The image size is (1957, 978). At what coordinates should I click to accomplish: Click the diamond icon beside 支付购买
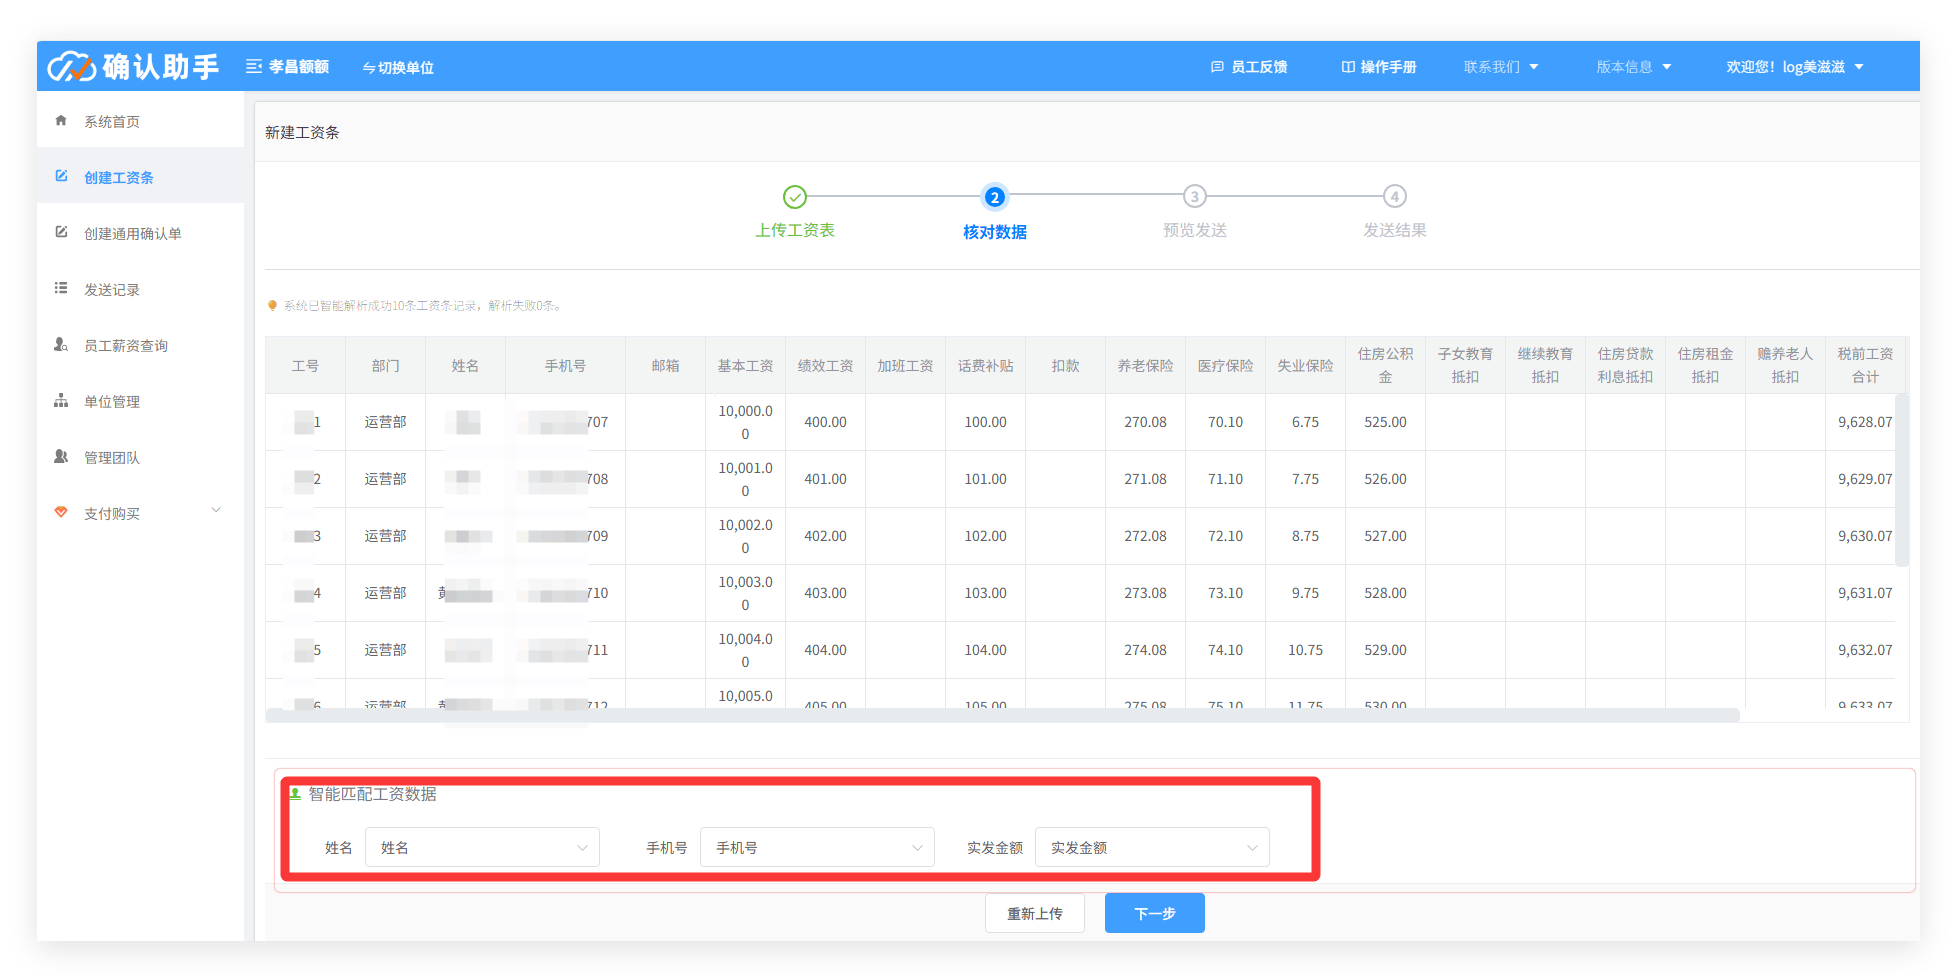tap(61, 513)
